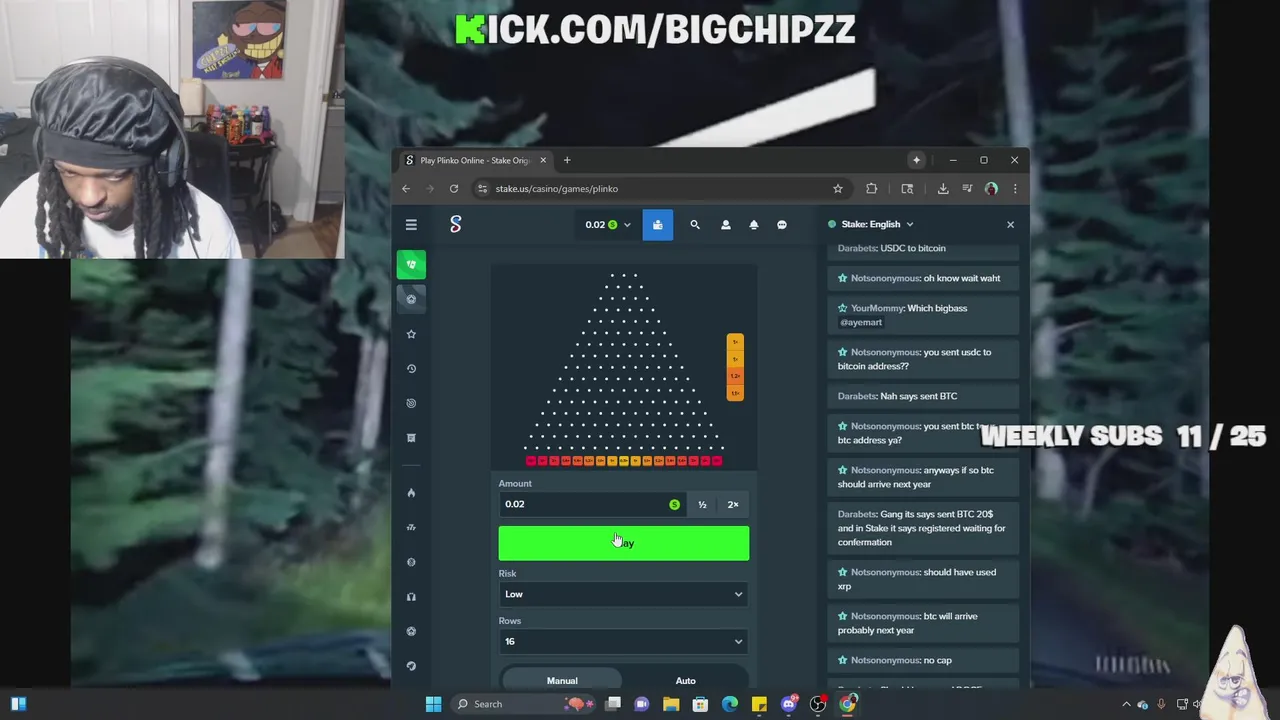Open the rocket icon in sidebar
The image size is (1280, 720).
[x=411, y=666]
